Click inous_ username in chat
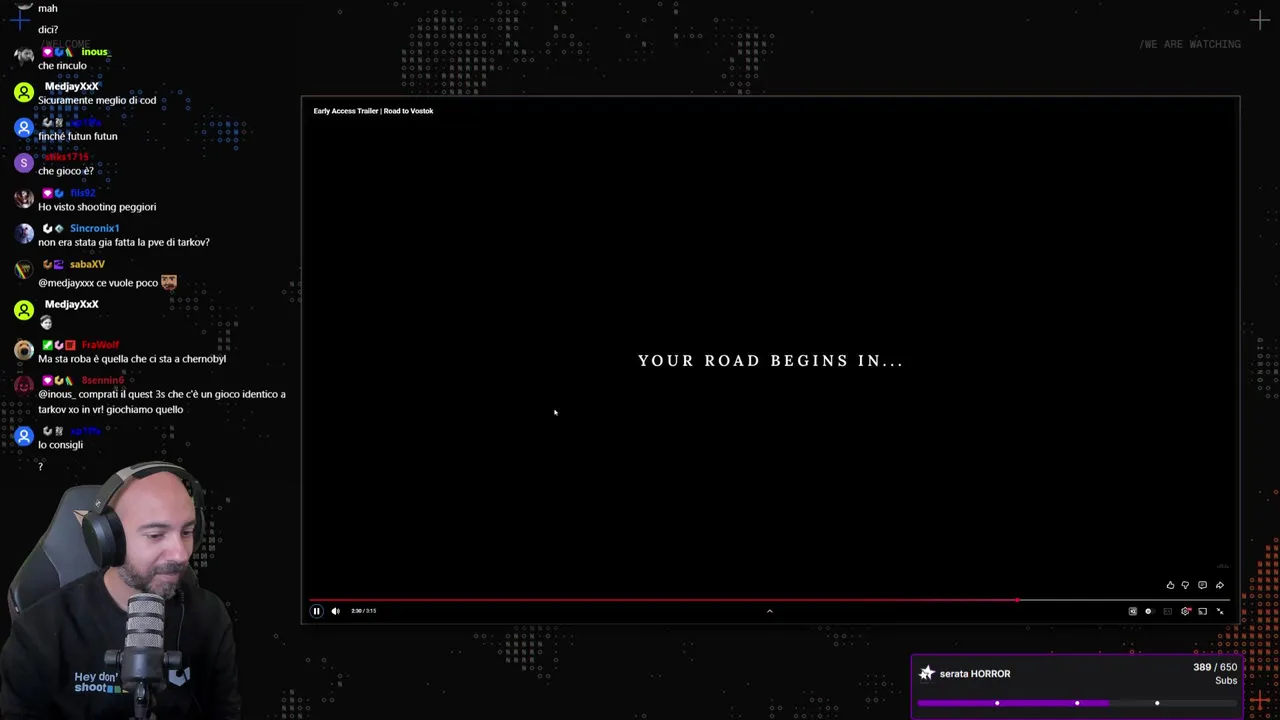Viewport: 1280px width, 720px height. click(94, 52)
